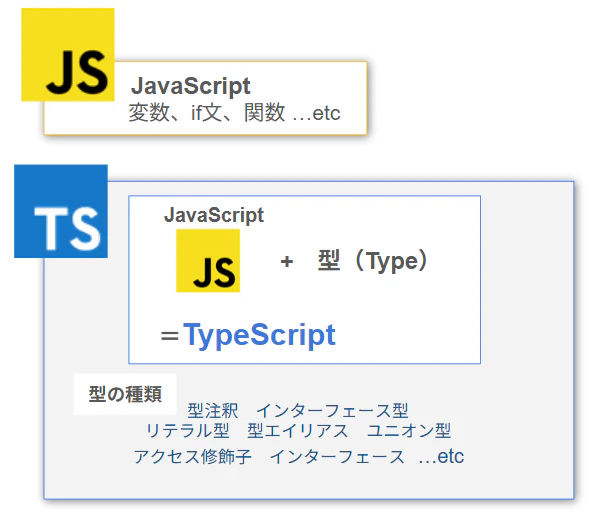
Task: Click the 型注釈 text
Action: 213,411
